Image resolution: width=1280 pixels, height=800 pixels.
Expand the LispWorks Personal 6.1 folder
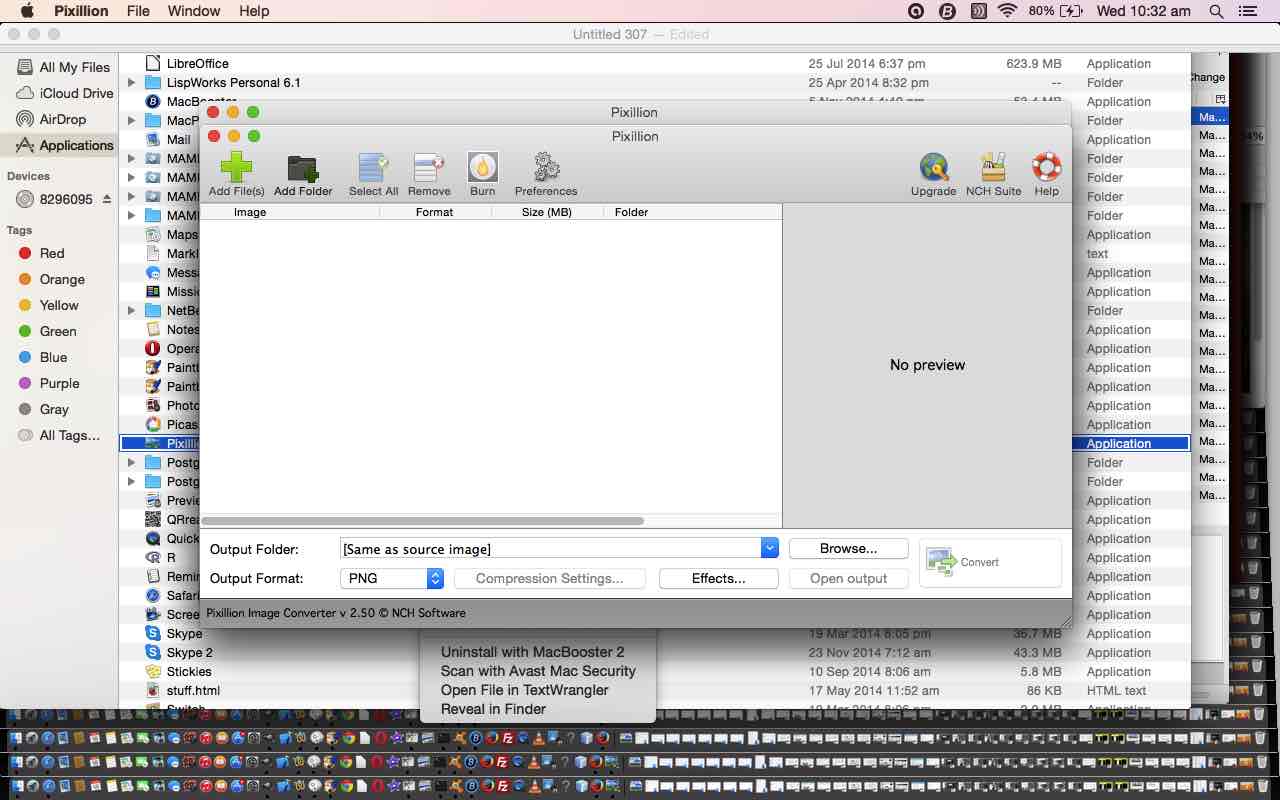click(x=131, y=83)
